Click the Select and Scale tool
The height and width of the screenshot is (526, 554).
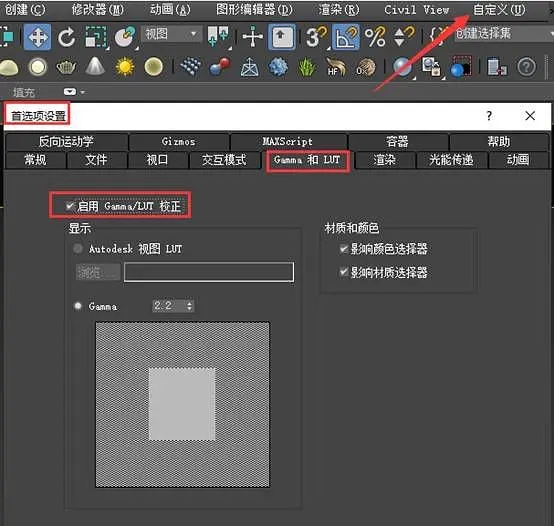pos(96,37)
